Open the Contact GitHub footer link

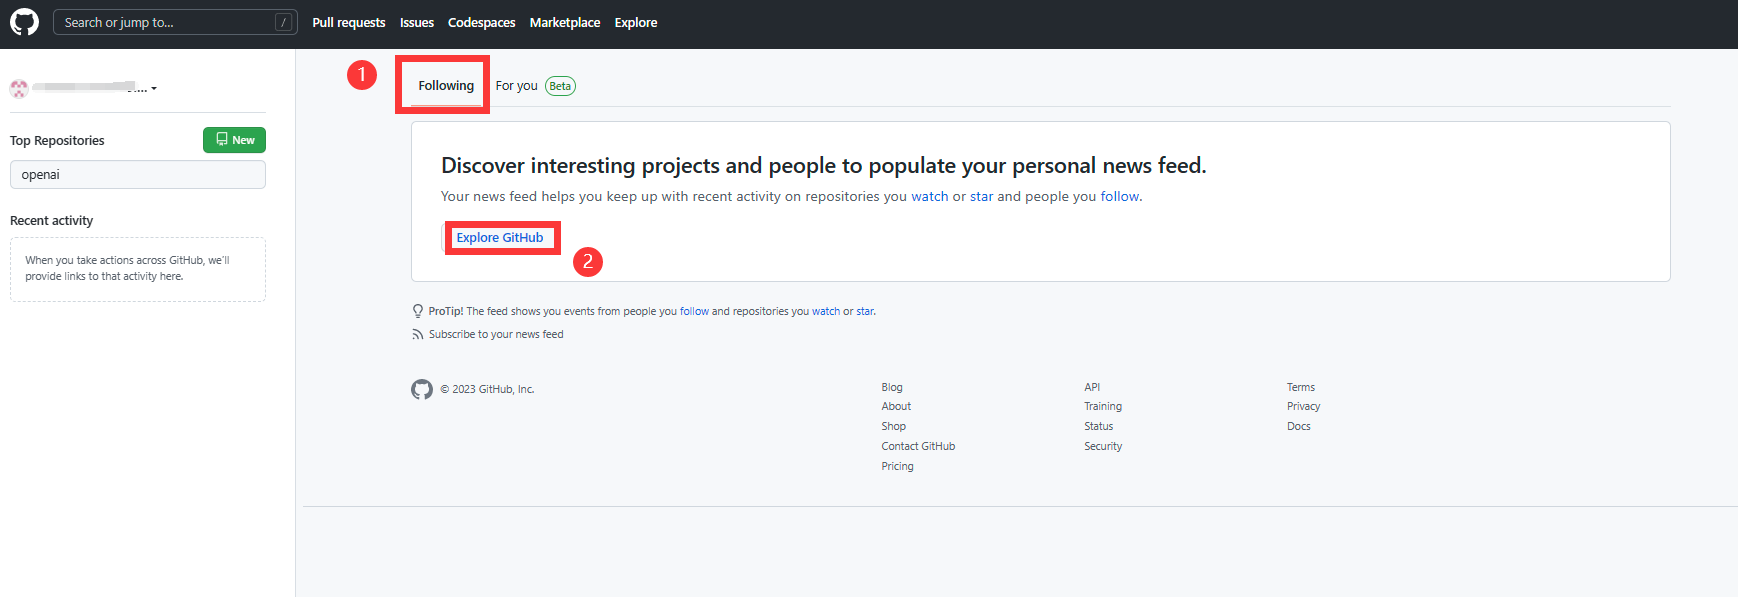(x=918, y=446)
